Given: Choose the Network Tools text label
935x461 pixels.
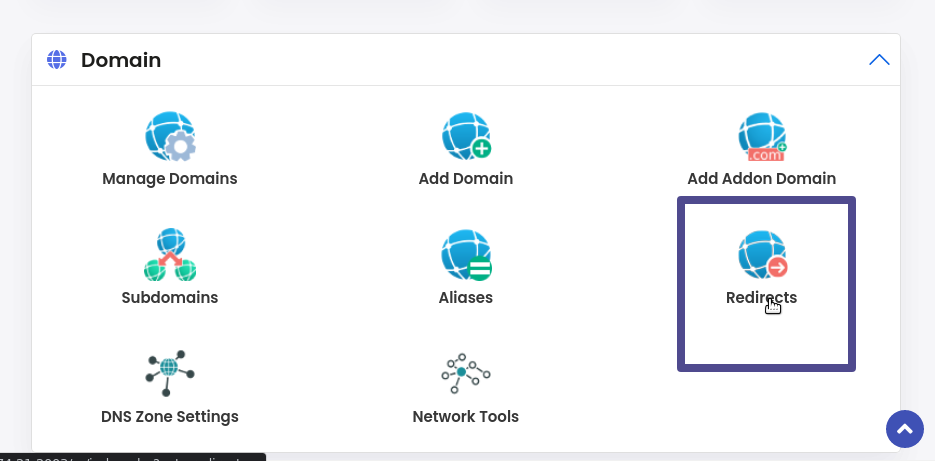Looking at the screenshot, I should click(x=466, y=416).
